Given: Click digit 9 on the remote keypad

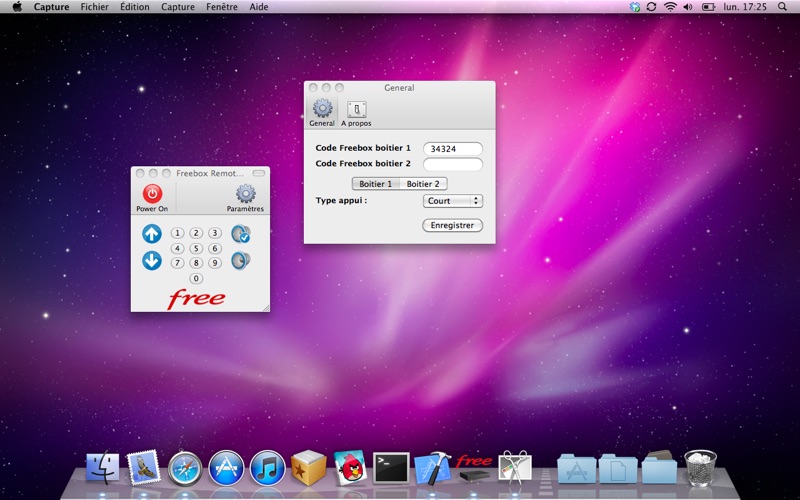Looking at the screenshot, I should pyautogui.click(x=215, y=263).
